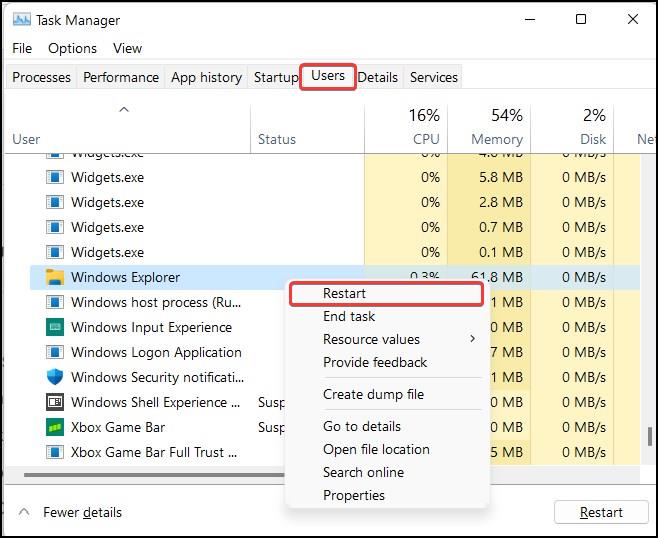Viewport: 658px width, 538px height.
Task: Collapse the user list using top chevron
Action: [124, 109]
